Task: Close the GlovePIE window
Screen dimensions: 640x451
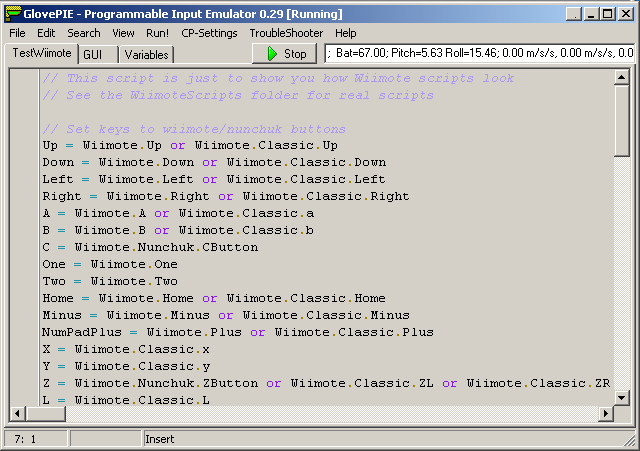Action: 626,14
